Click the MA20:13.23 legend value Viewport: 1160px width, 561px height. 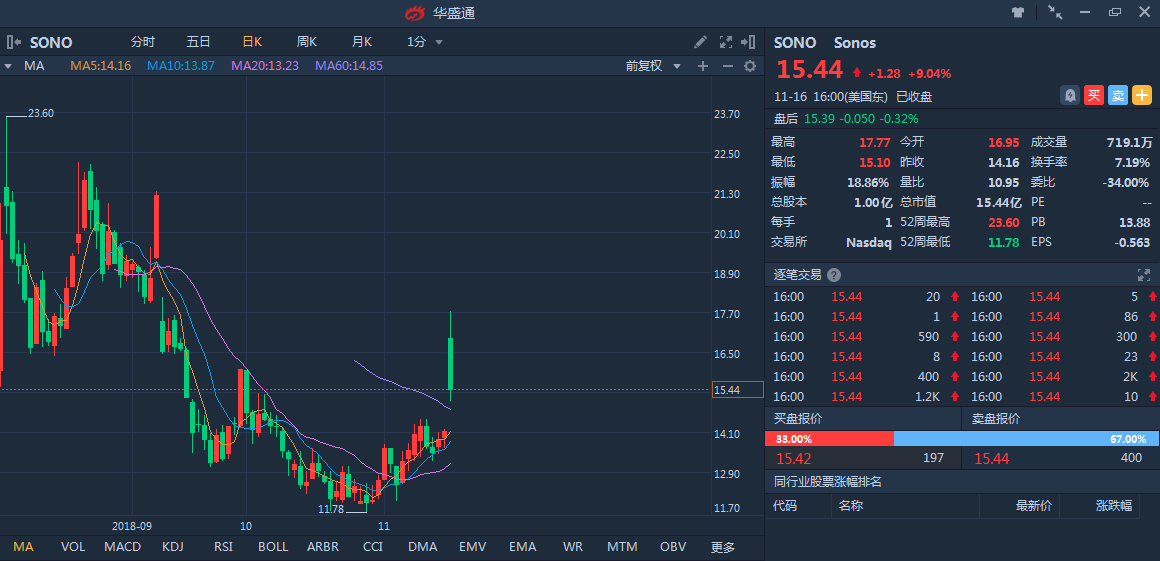(x=265, y=66)
